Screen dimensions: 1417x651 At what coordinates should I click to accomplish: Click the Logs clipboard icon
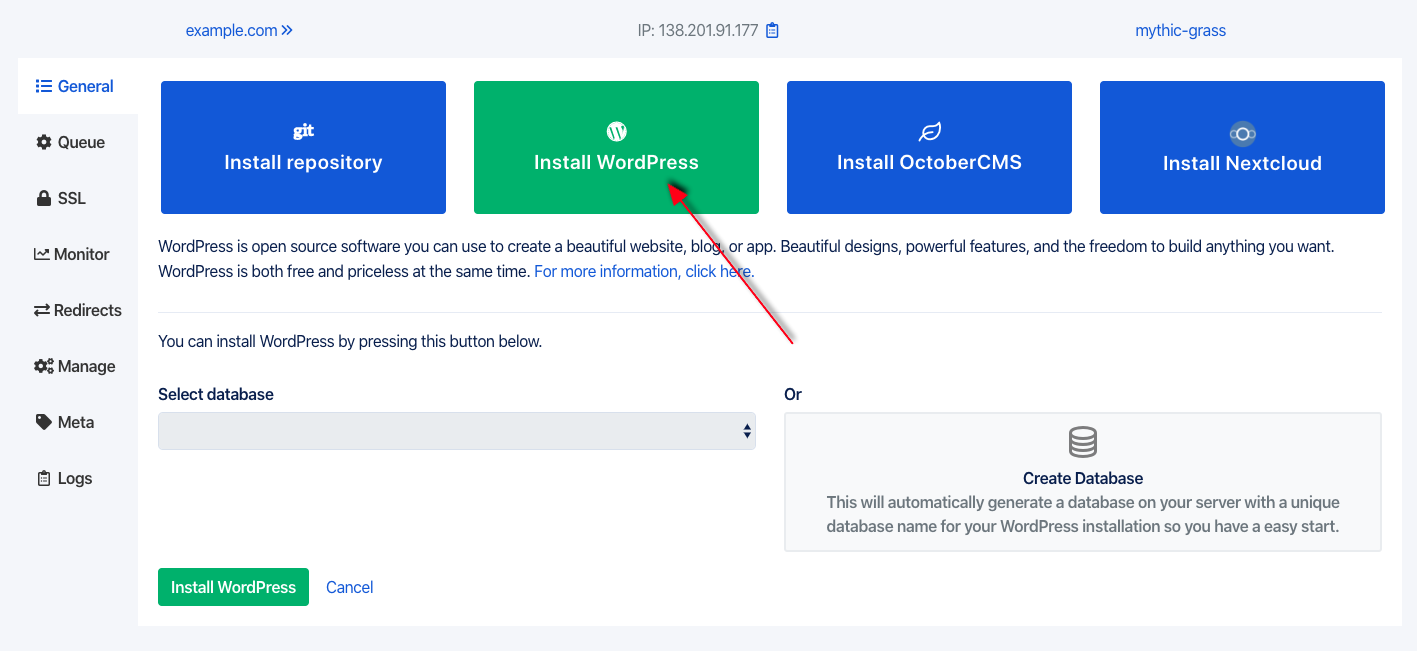point(44,478)
